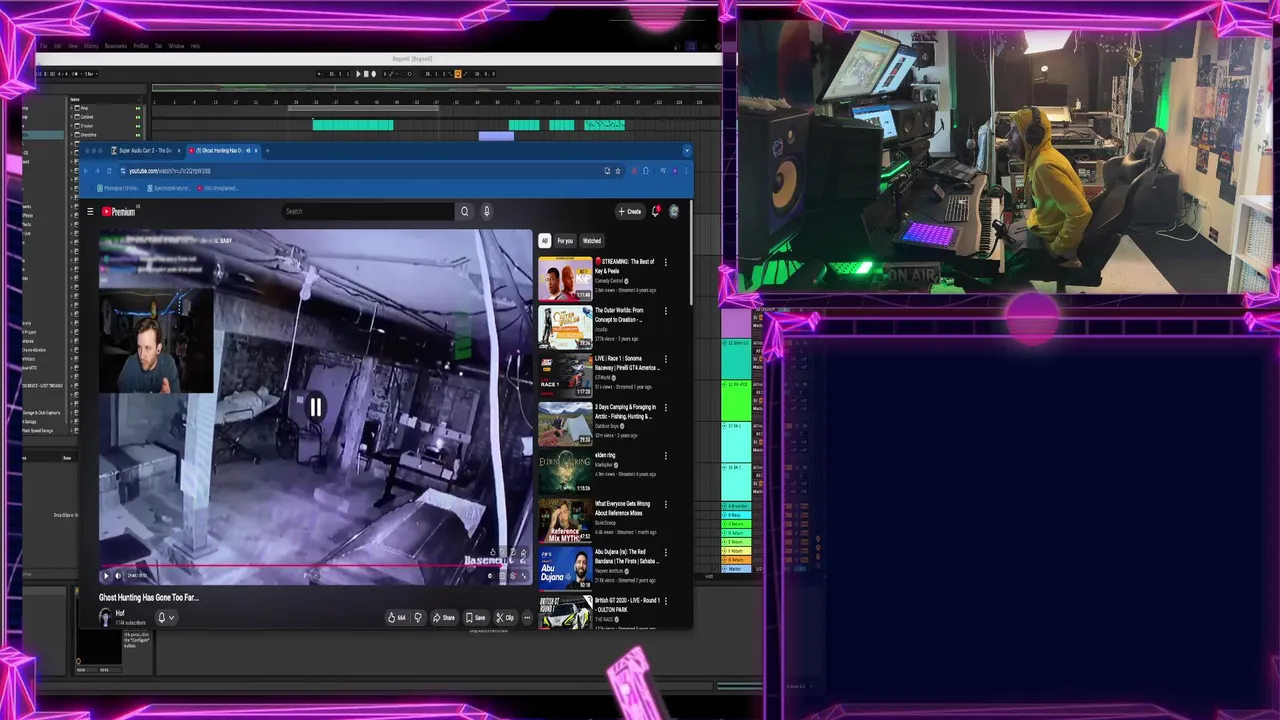Image resolution: width=1280 pixels, height=720 pixels.
Task: Open the Create dropdown on YouTube
Action: click(x=630, y=211)
